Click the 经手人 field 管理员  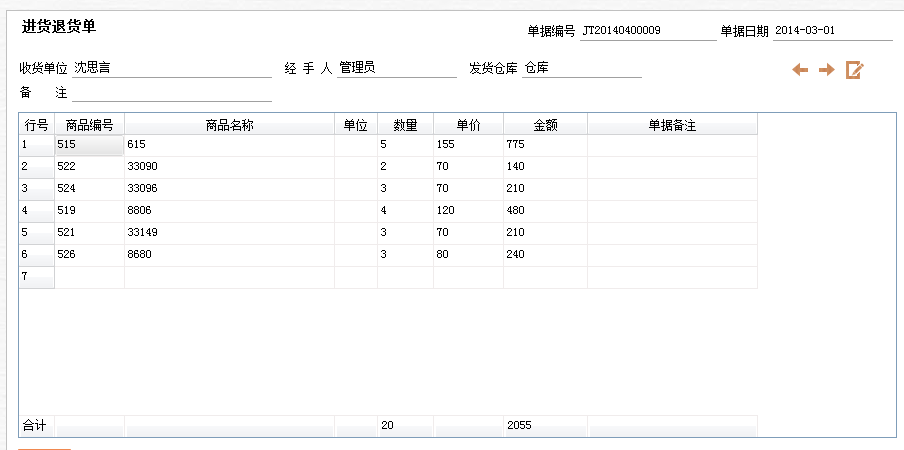397,68
